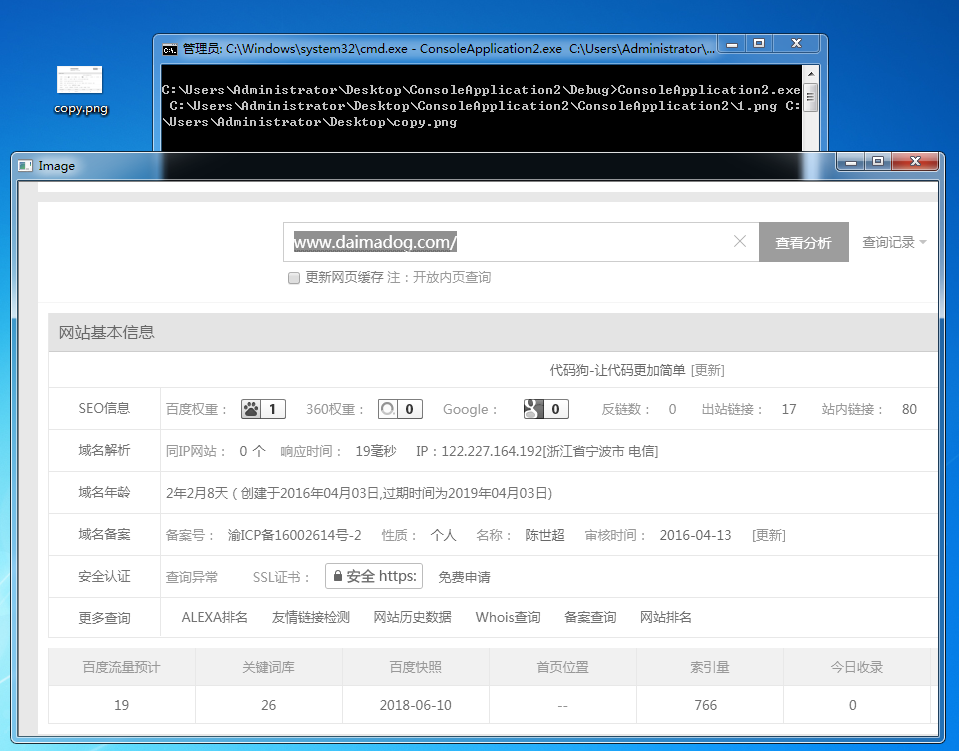
Task: Click the www.daimadog.com URL input field
Action: click(521, 242)
